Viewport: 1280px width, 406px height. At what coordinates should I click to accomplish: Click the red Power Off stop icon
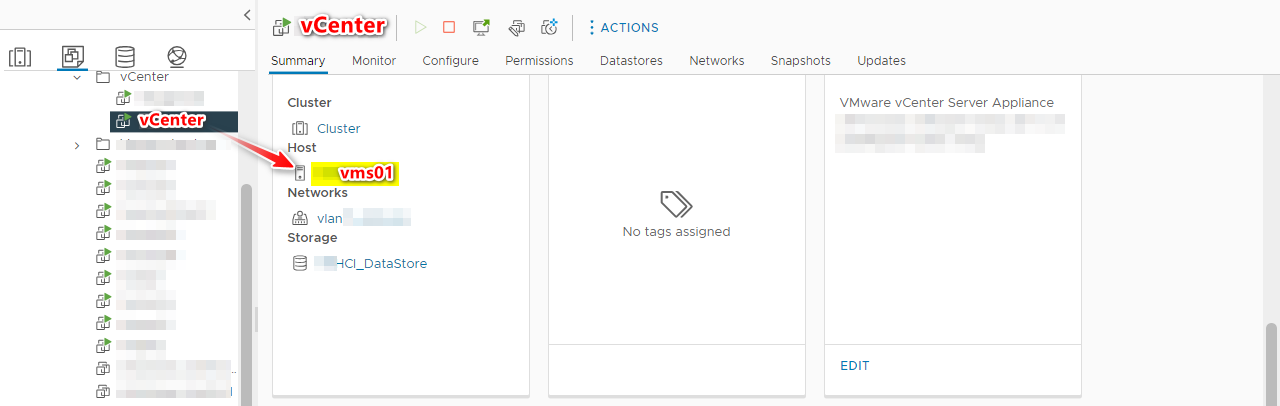click(x=449, y=27)
